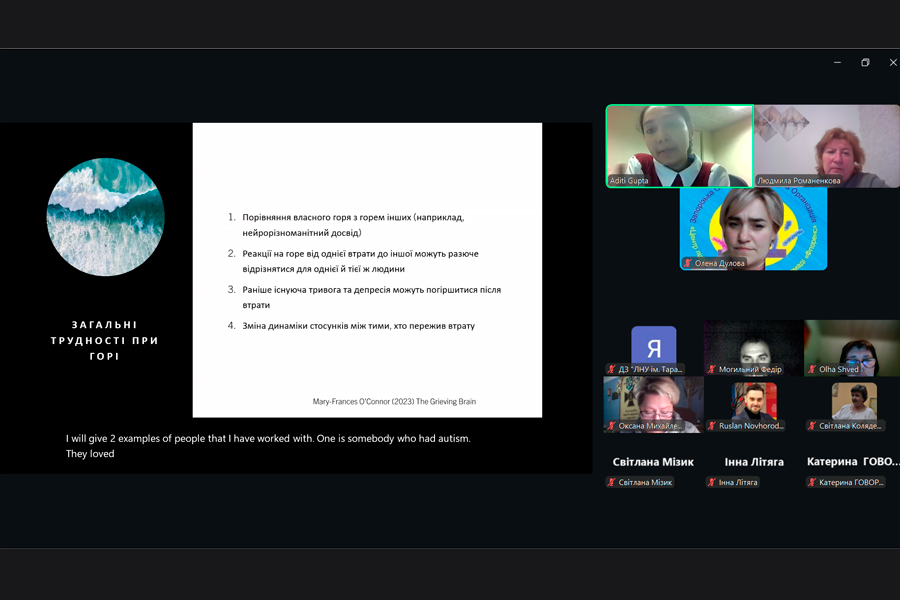Select Olha Shved's video tile

(852, 348)
